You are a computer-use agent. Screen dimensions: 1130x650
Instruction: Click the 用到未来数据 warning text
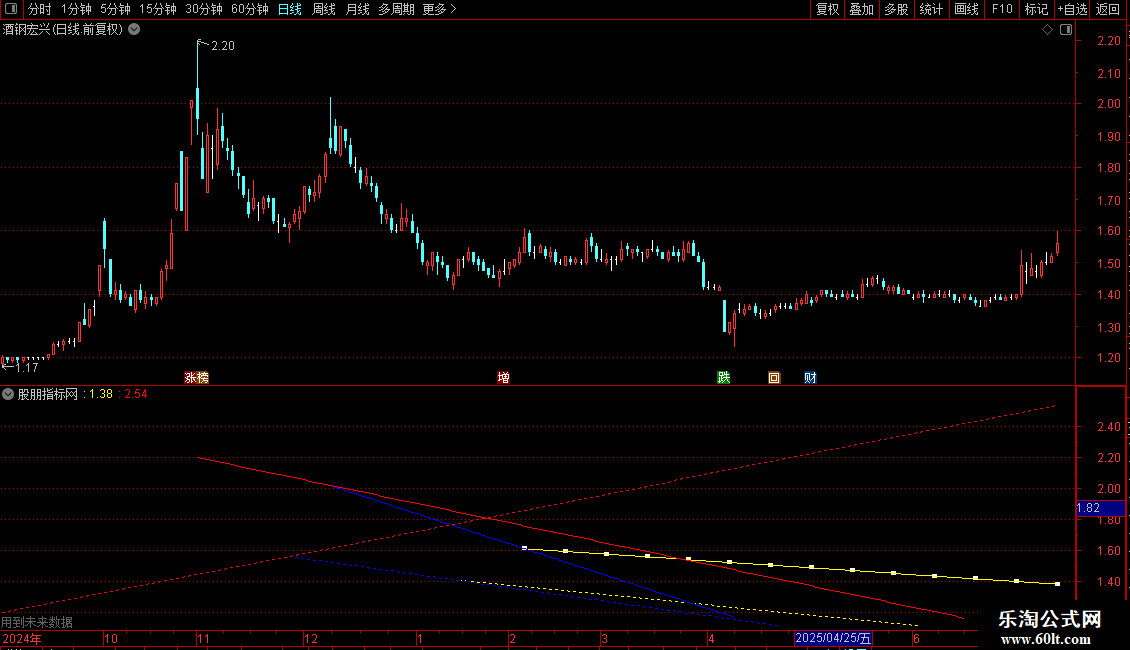coord(37,622)
